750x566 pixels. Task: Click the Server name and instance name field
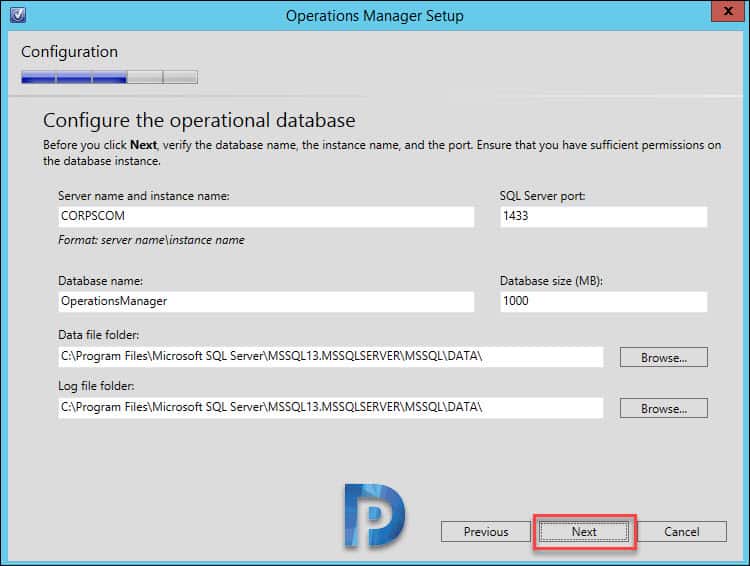click(x=266, y=216)
